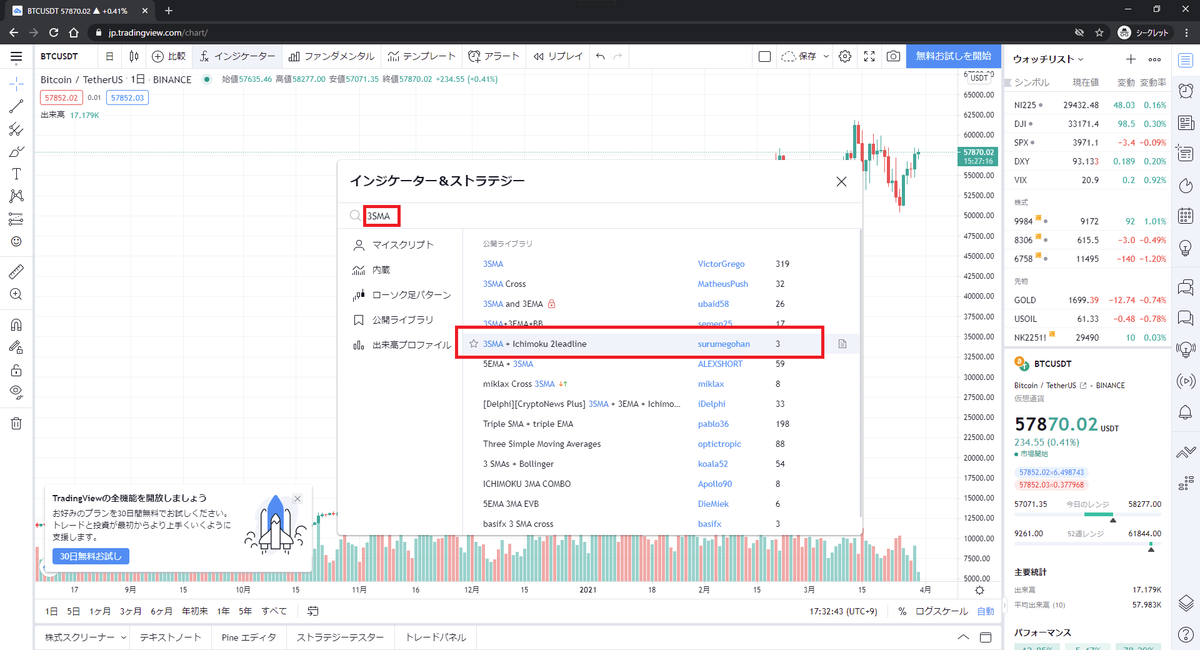Select the crosshair cursor tool

(16, 84)
